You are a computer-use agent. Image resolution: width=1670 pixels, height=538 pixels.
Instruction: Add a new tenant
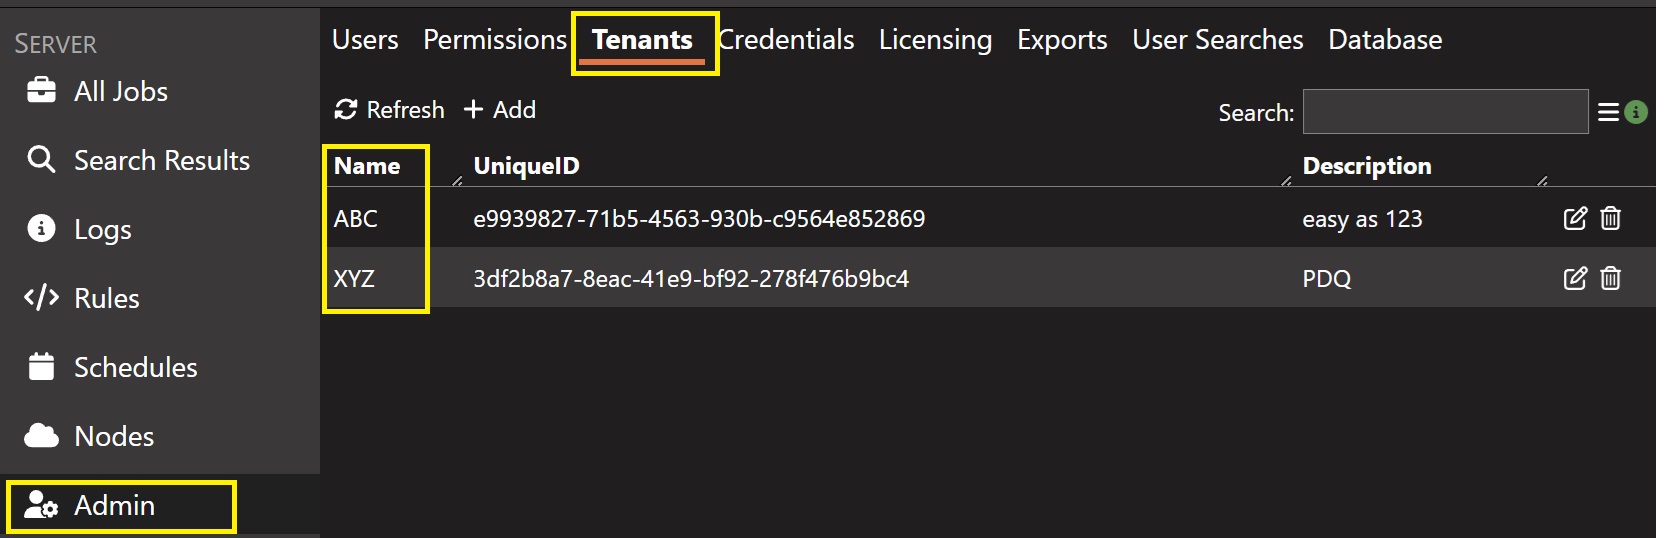pos(500,110)
